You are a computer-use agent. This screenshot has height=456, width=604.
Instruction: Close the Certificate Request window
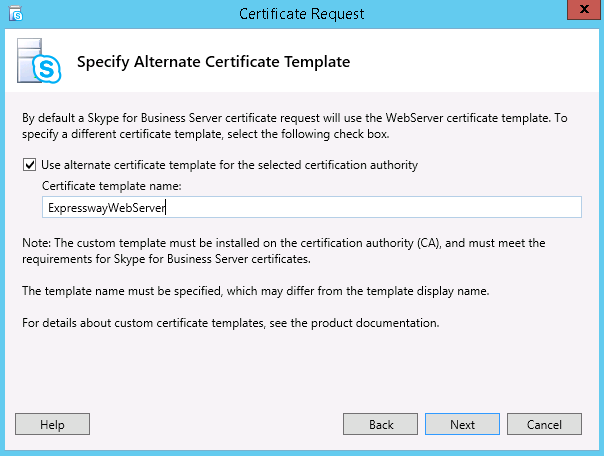click(584, 9)
